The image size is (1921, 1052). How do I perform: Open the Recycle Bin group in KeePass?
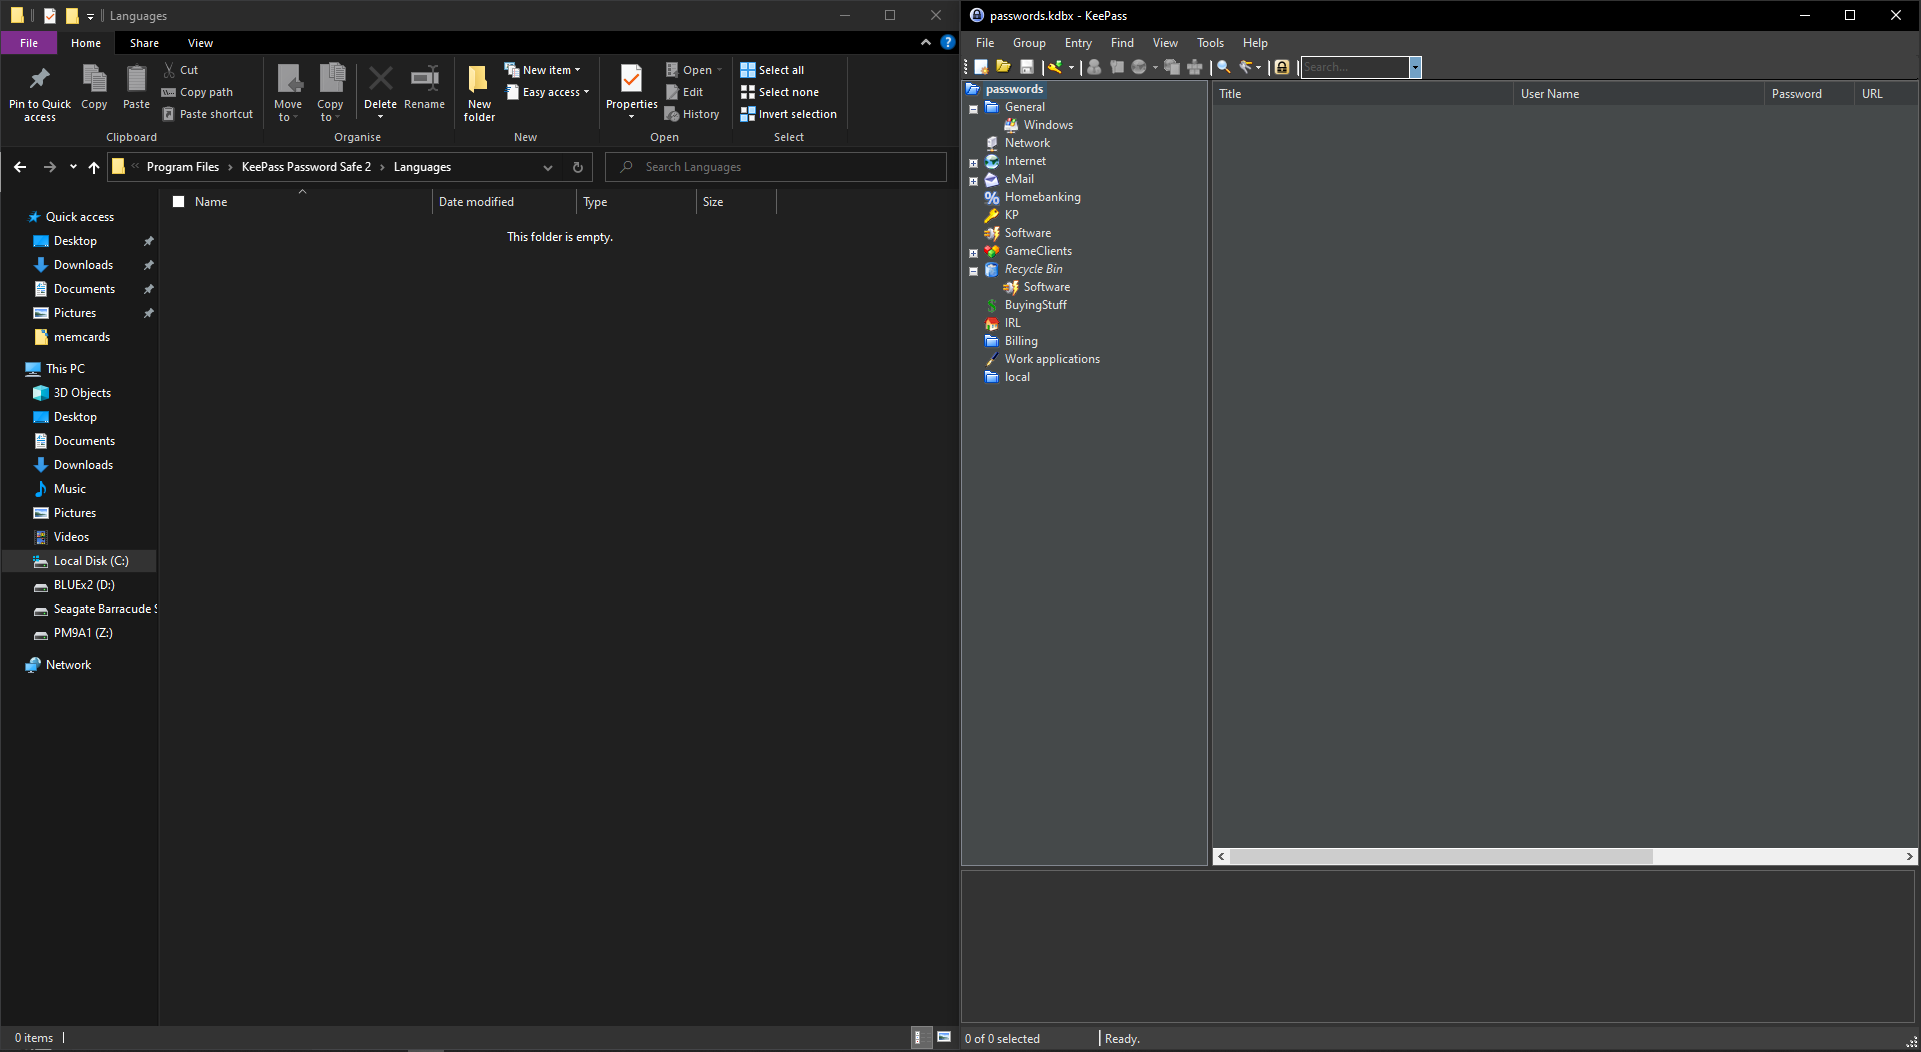(x=1032, y=269)
